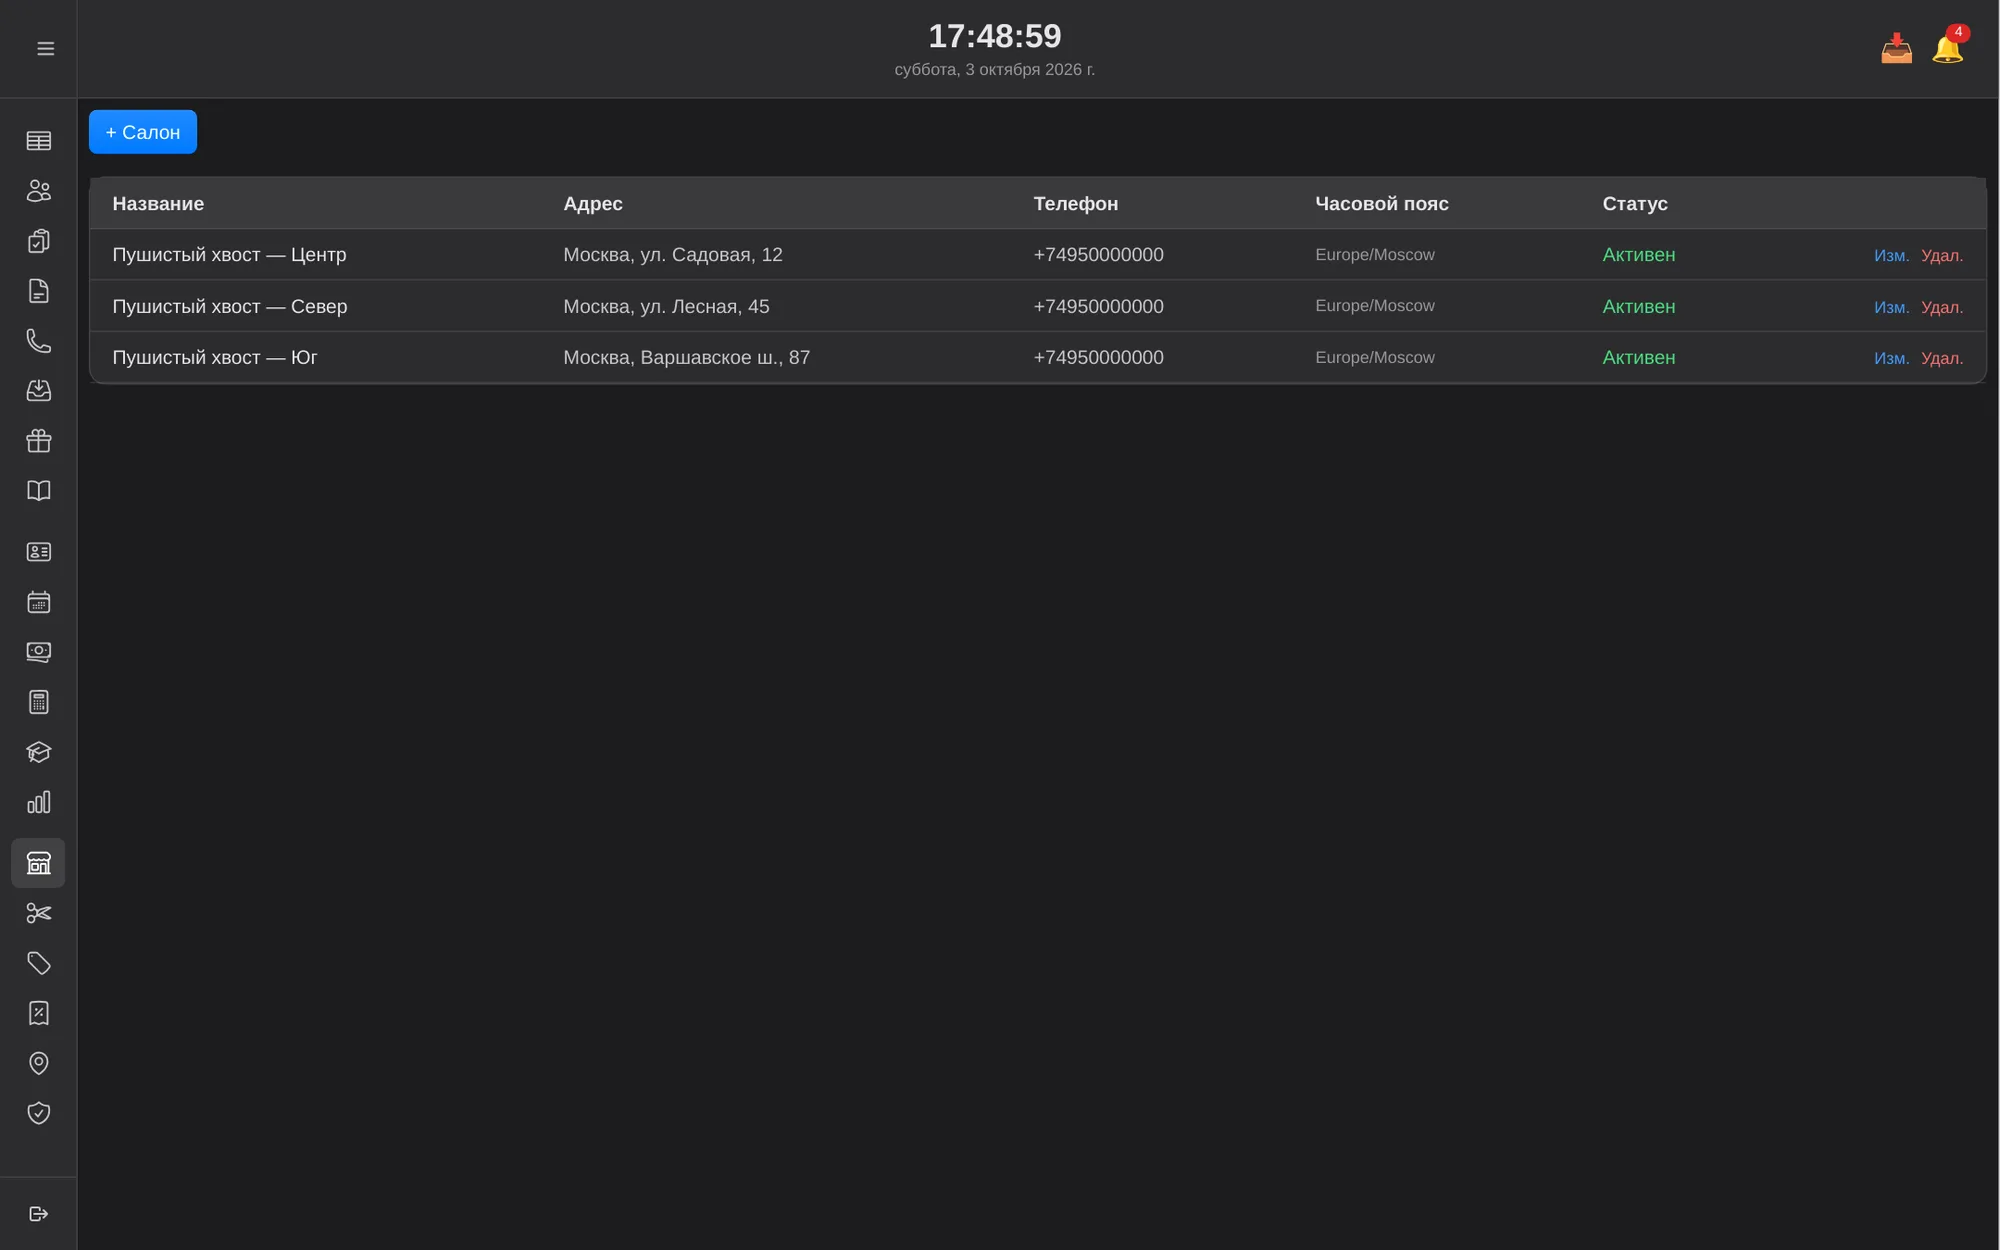Image resolution: width=2000 pixels, height=1250 pixels.
Task: Open the bar chart statistics icon
Action: pos(38,802)
